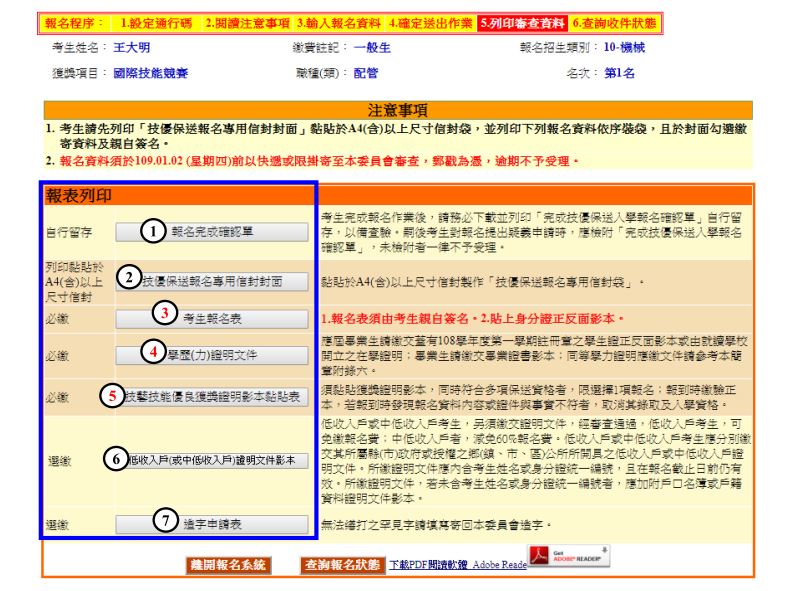This screenshot has height=591, width=789.
Task: Select step 6.查詢收件狀態 in the procedure bar
Action: pyautogui.click(x=614, y=23)
